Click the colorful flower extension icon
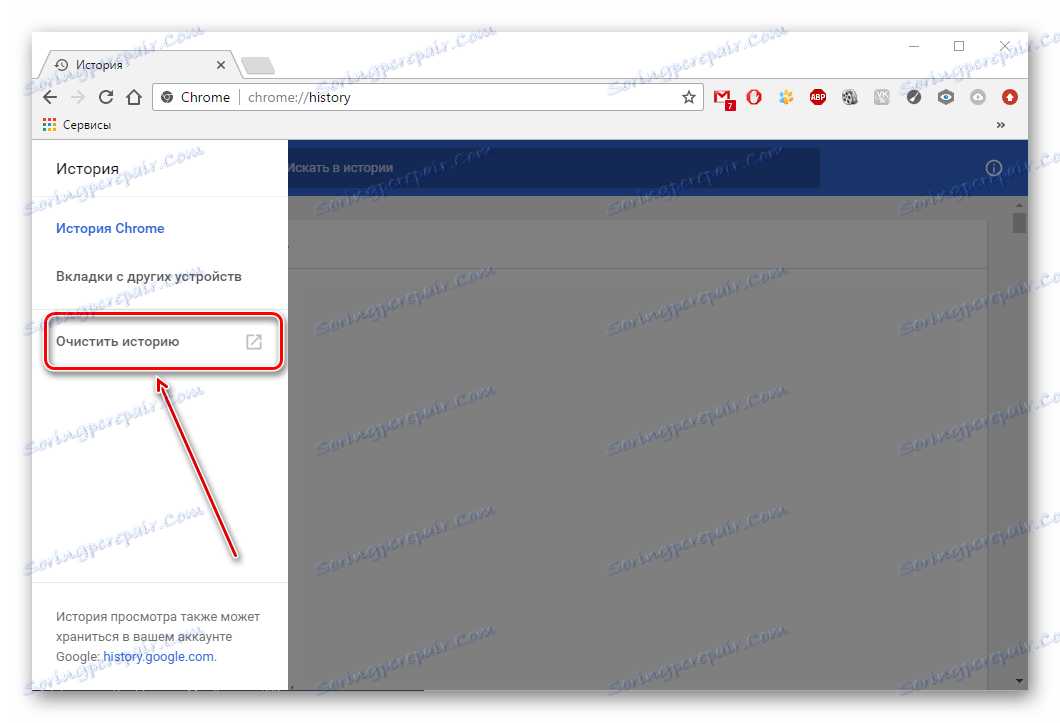The height and width of the screenshot is (723, 1060). (x=786, y=97)
